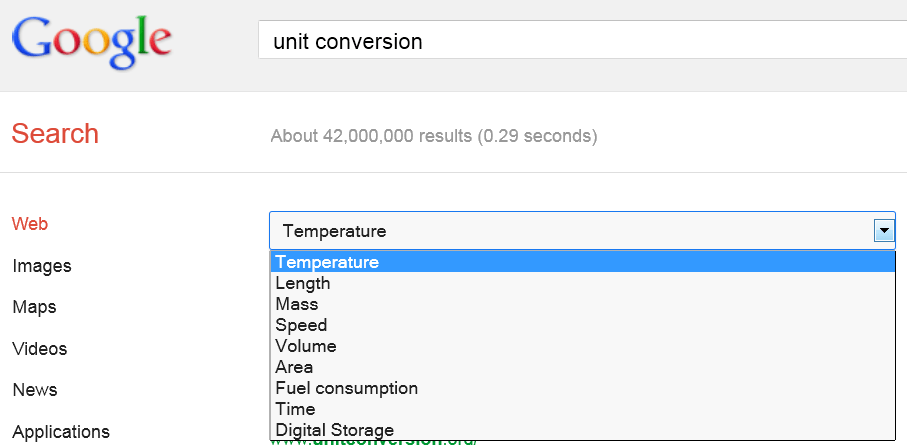The height and width of the screenshot is (445, 907).
Task: Choose the Time option
Action: [x=295, y=409]
